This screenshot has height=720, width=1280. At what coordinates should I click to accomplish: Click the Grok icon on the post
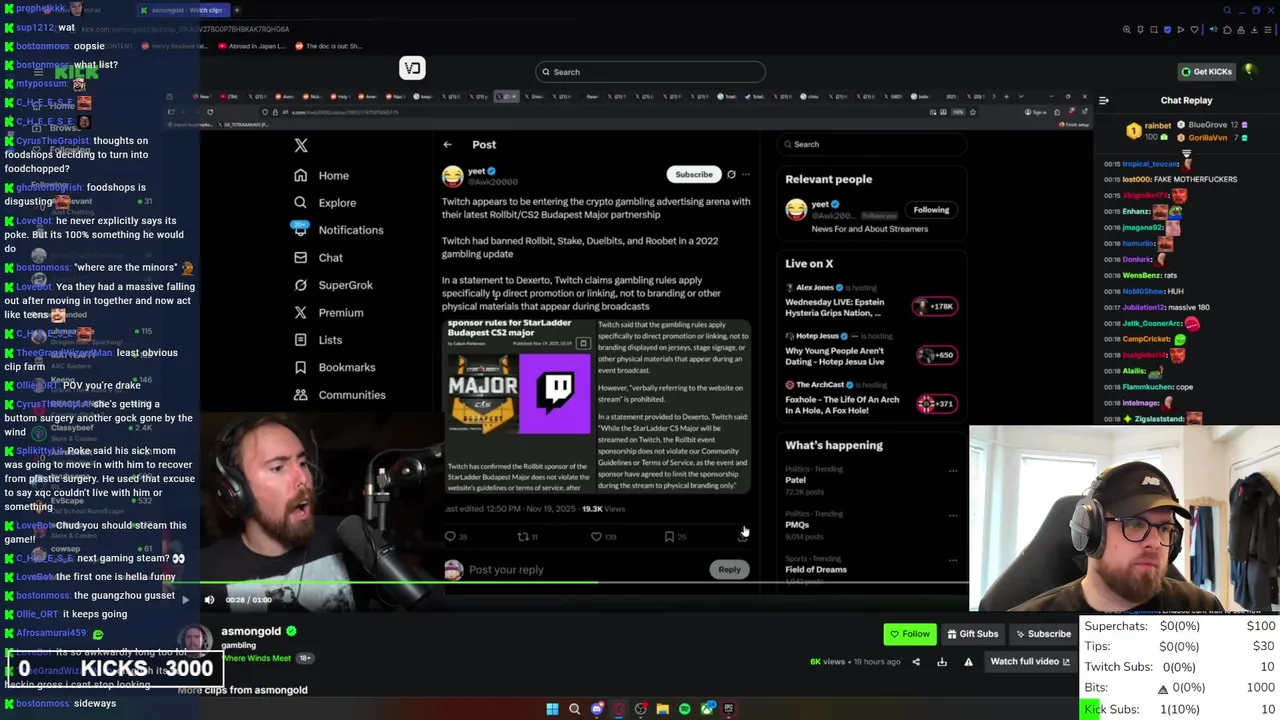click(731, 174)
